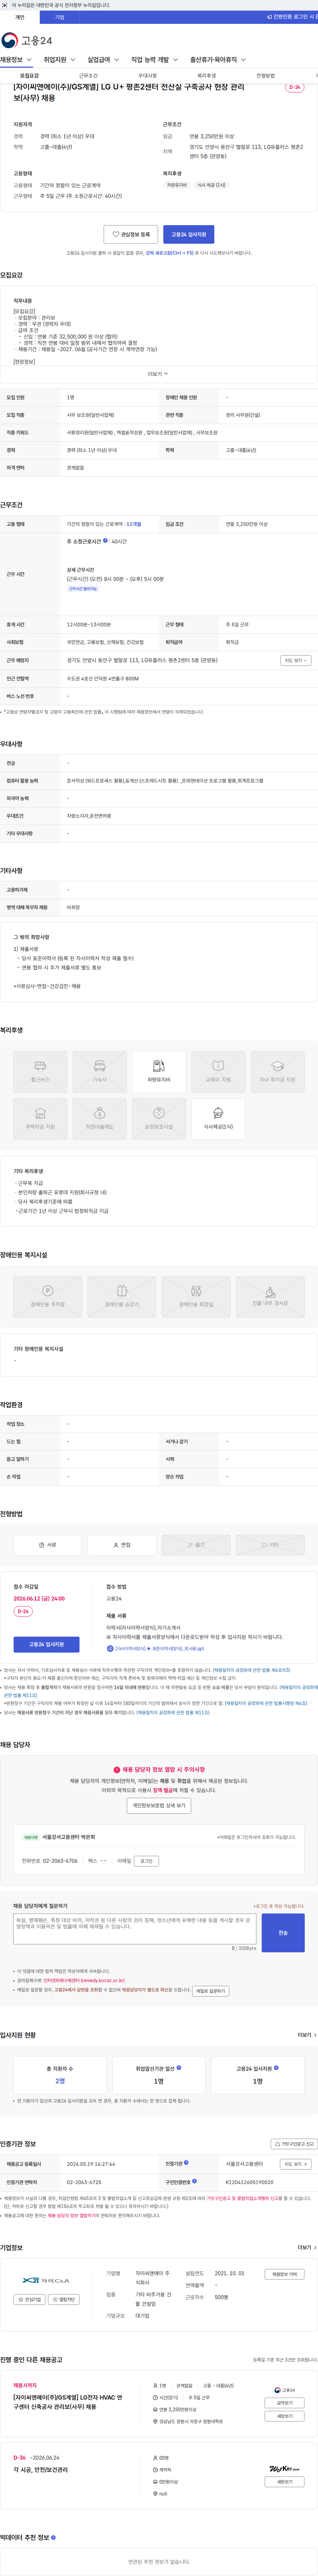Jump to the 복리후생 section tab
Viewport: 318px width, 2576px height.
[x=206, y=76]
